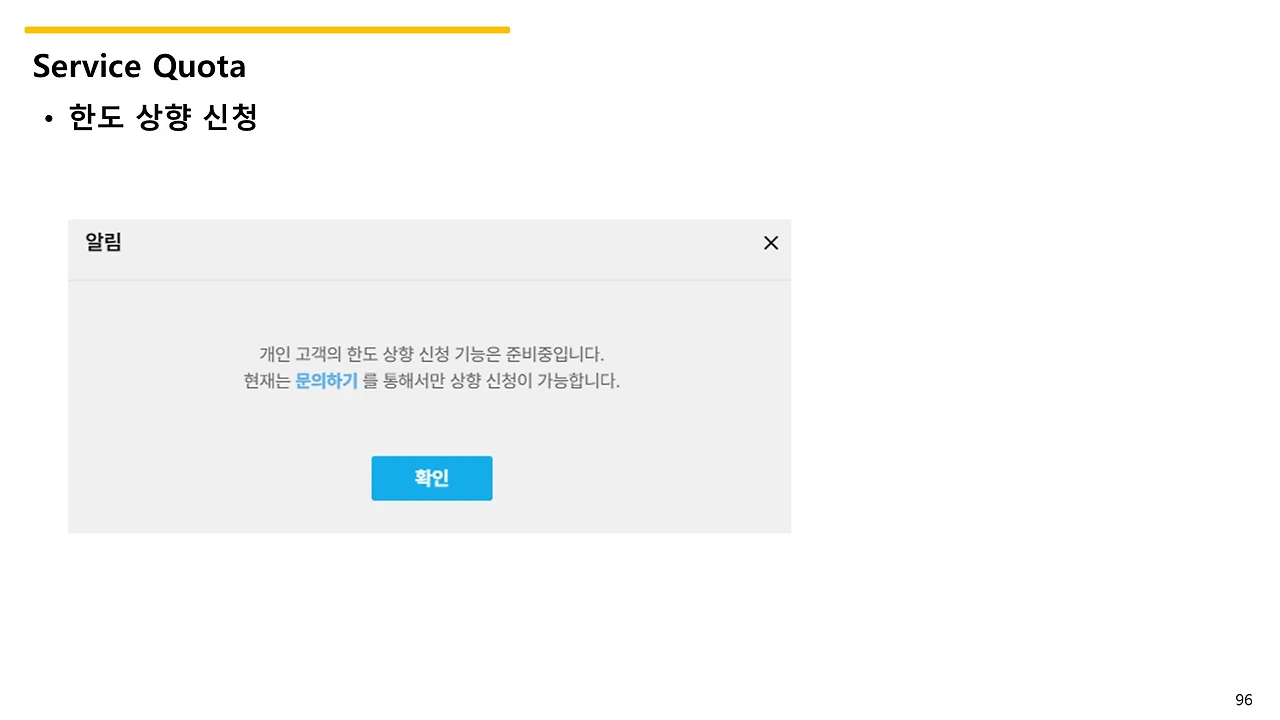1280x720 pixels.
Task: Click the 알림 dialog title
Action: tap(103, 242)
